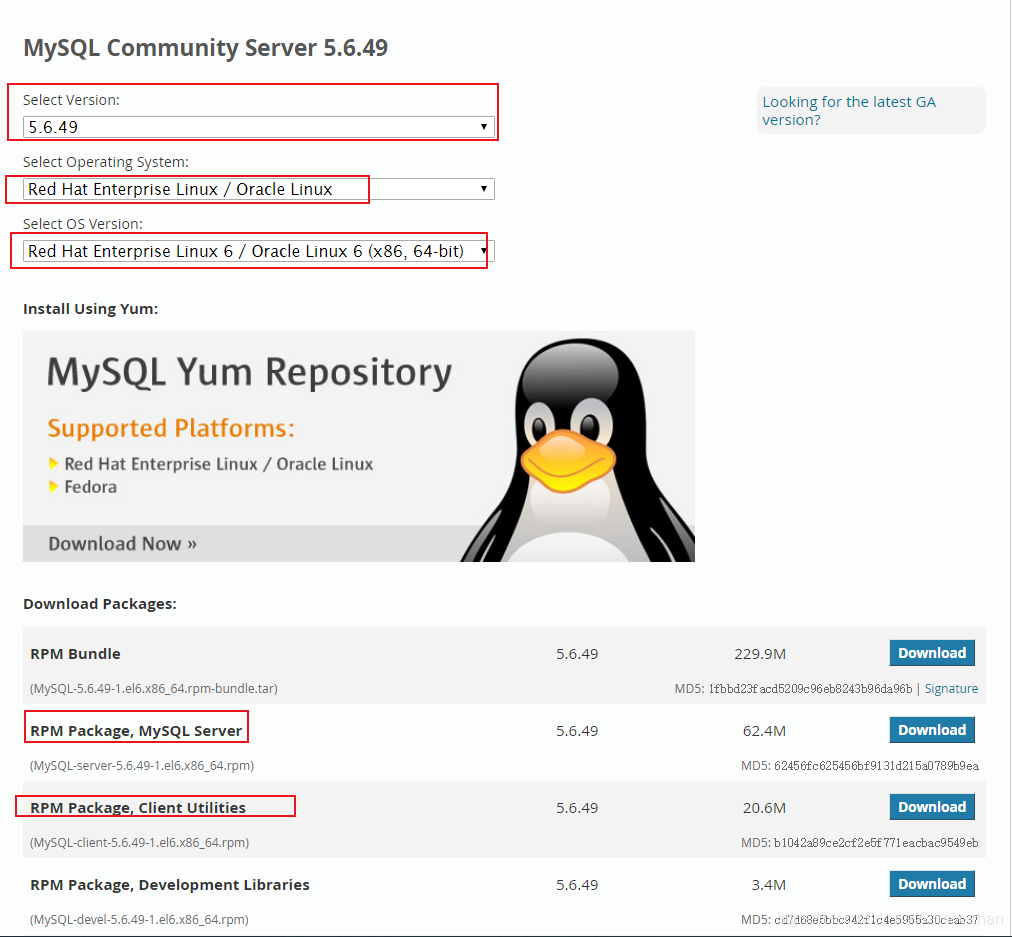
Task: Click filename MySQL-devel-5.6.49-1.el6.x86_64.rpm
Action: click(x=139, y=919)
